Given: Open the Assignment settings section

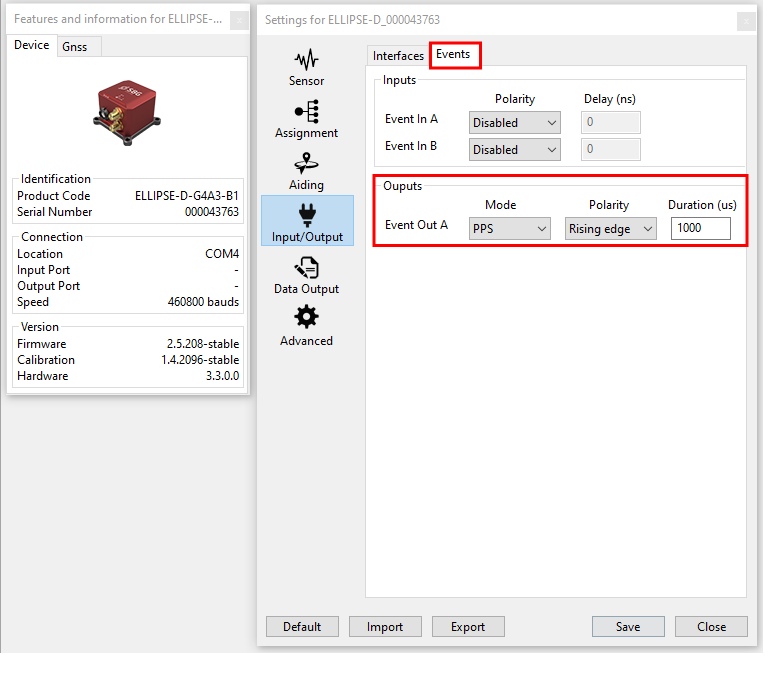Looking at the screenshot, I should click(x=306, y=119).
